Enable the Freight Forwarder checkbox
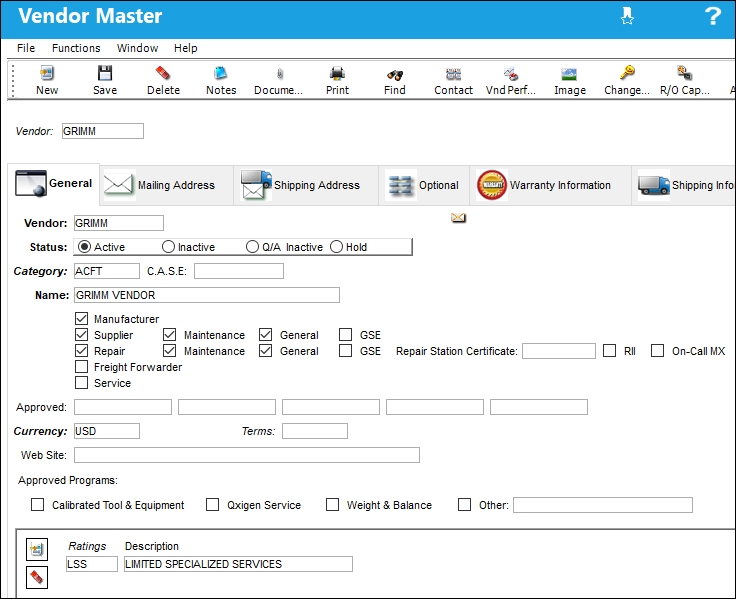Screen dimensions: 736x599 point(82,367)
